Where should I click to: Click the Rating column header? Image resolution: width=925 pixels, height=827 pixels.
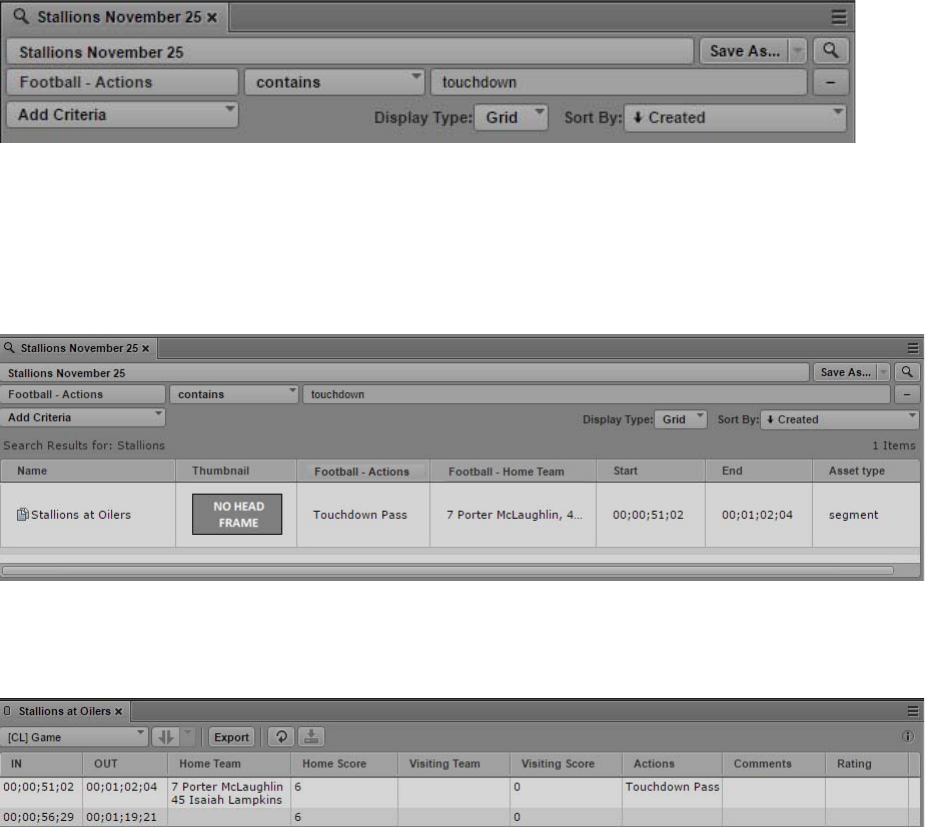pos(867,764)
